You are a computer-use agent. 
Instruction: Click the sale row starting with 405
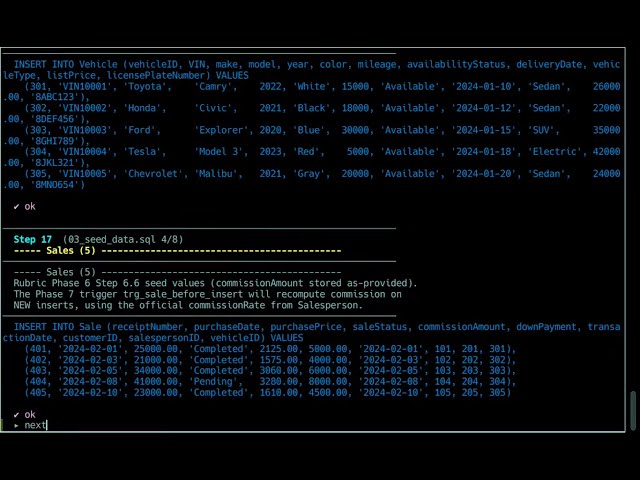click(268, 393)
